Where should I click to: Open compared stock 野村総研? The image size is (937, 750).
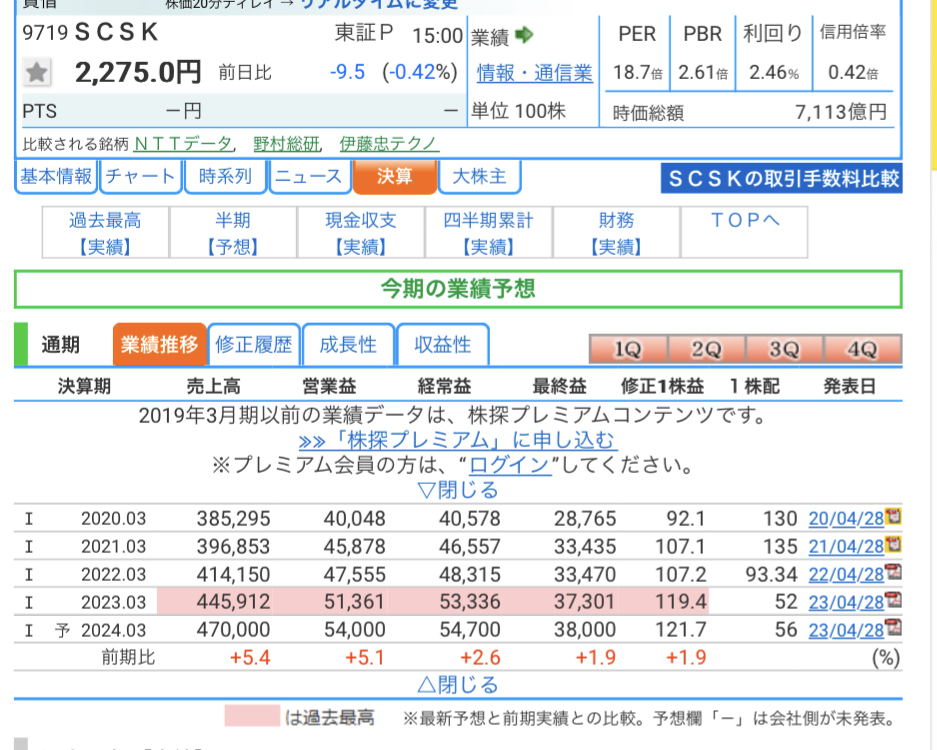point(287,144)
